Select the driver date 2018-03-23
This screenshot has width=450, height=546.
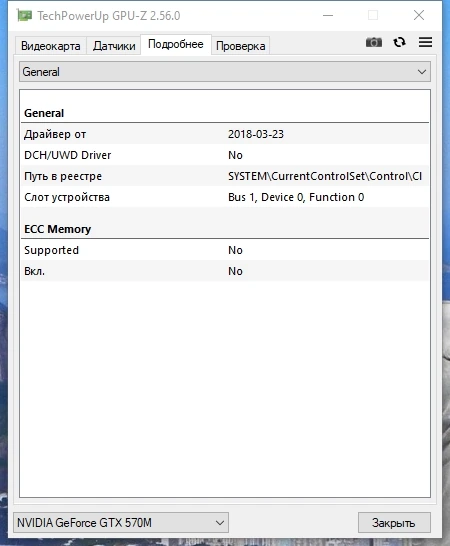256,134
